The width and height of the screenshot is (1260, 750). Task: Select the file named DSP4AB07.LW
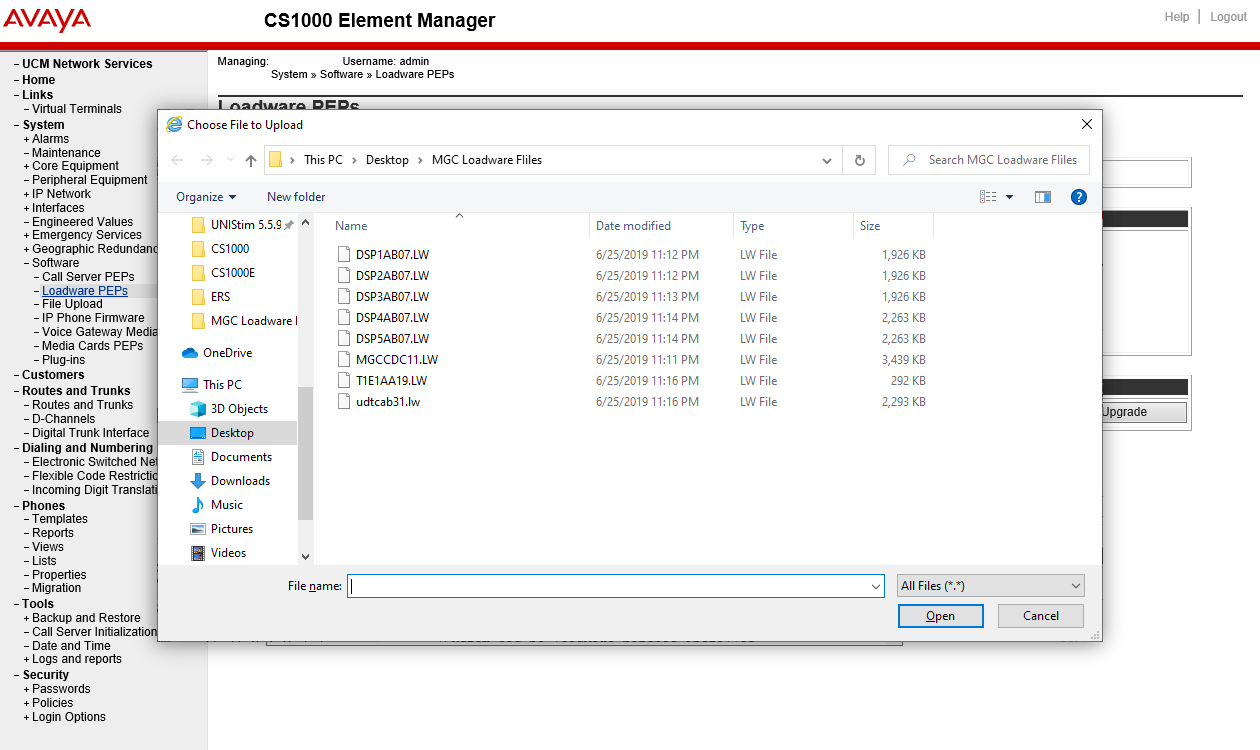(392, 318)
